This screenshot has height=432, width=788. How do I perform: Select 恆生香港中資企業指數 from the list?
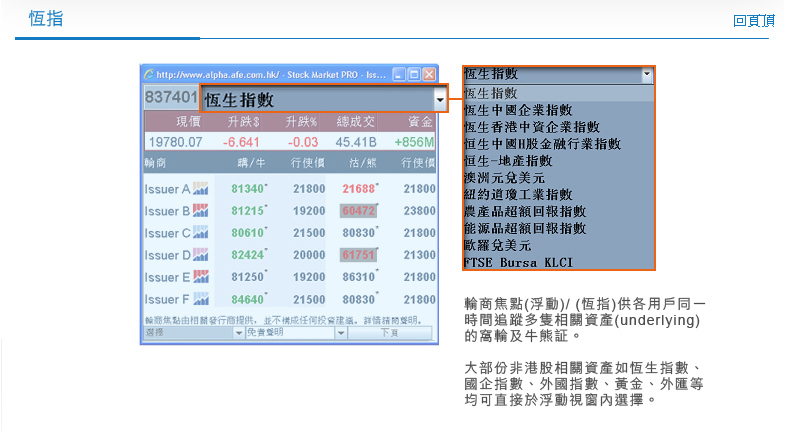tap(558, 127)
